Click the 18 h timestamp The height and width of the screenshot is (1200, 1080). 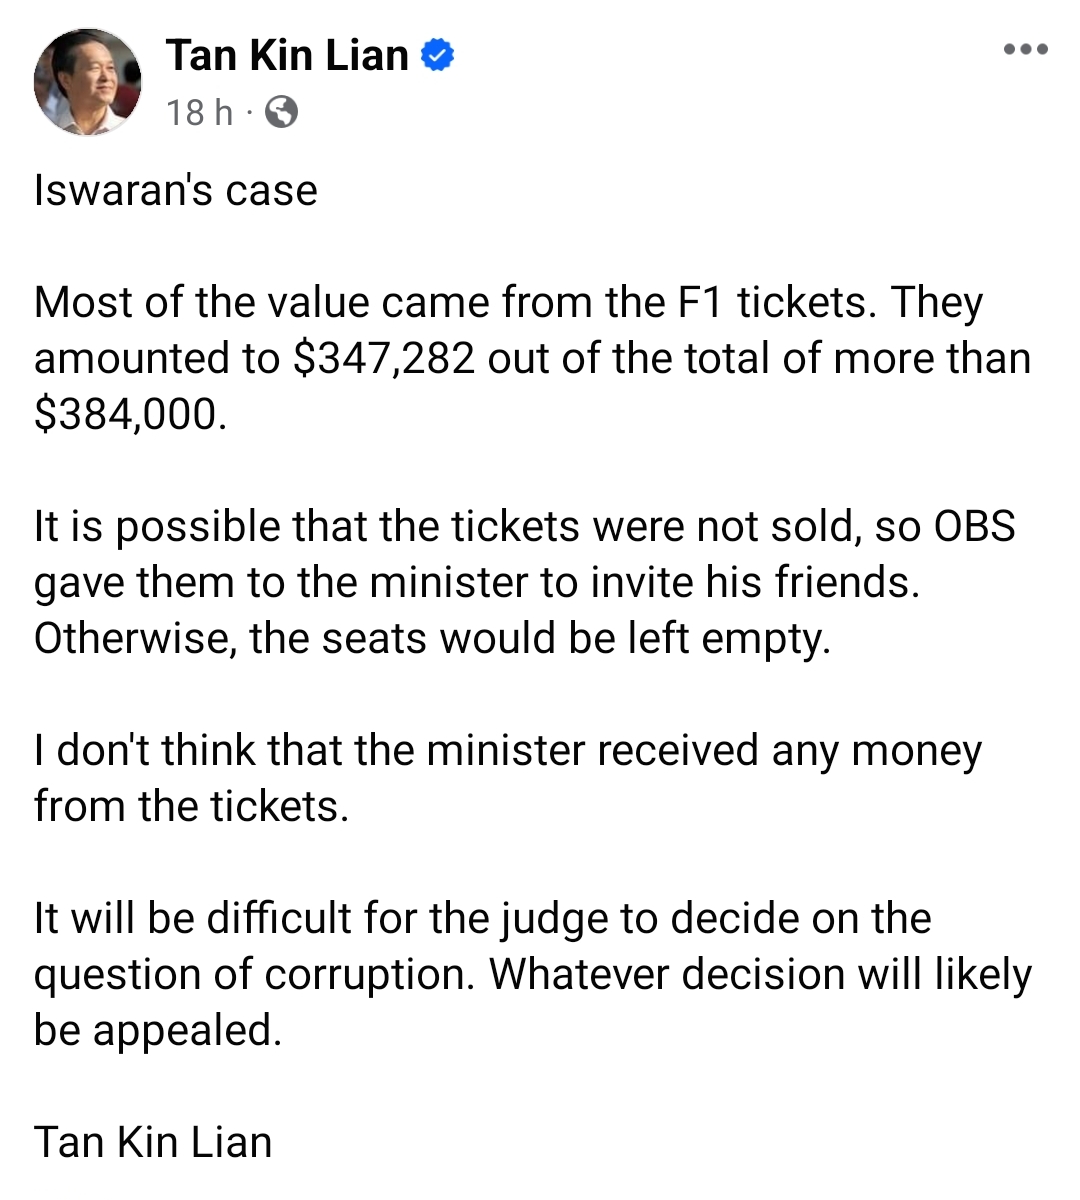pyautogui.click(x=199, y=112)
